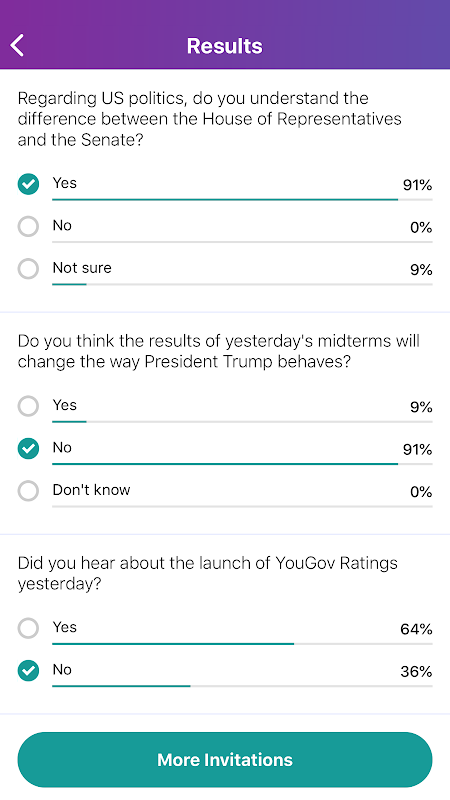Click the 'Don't know' option label
Screen dimensions: 450x800
[x=91, y=490]
